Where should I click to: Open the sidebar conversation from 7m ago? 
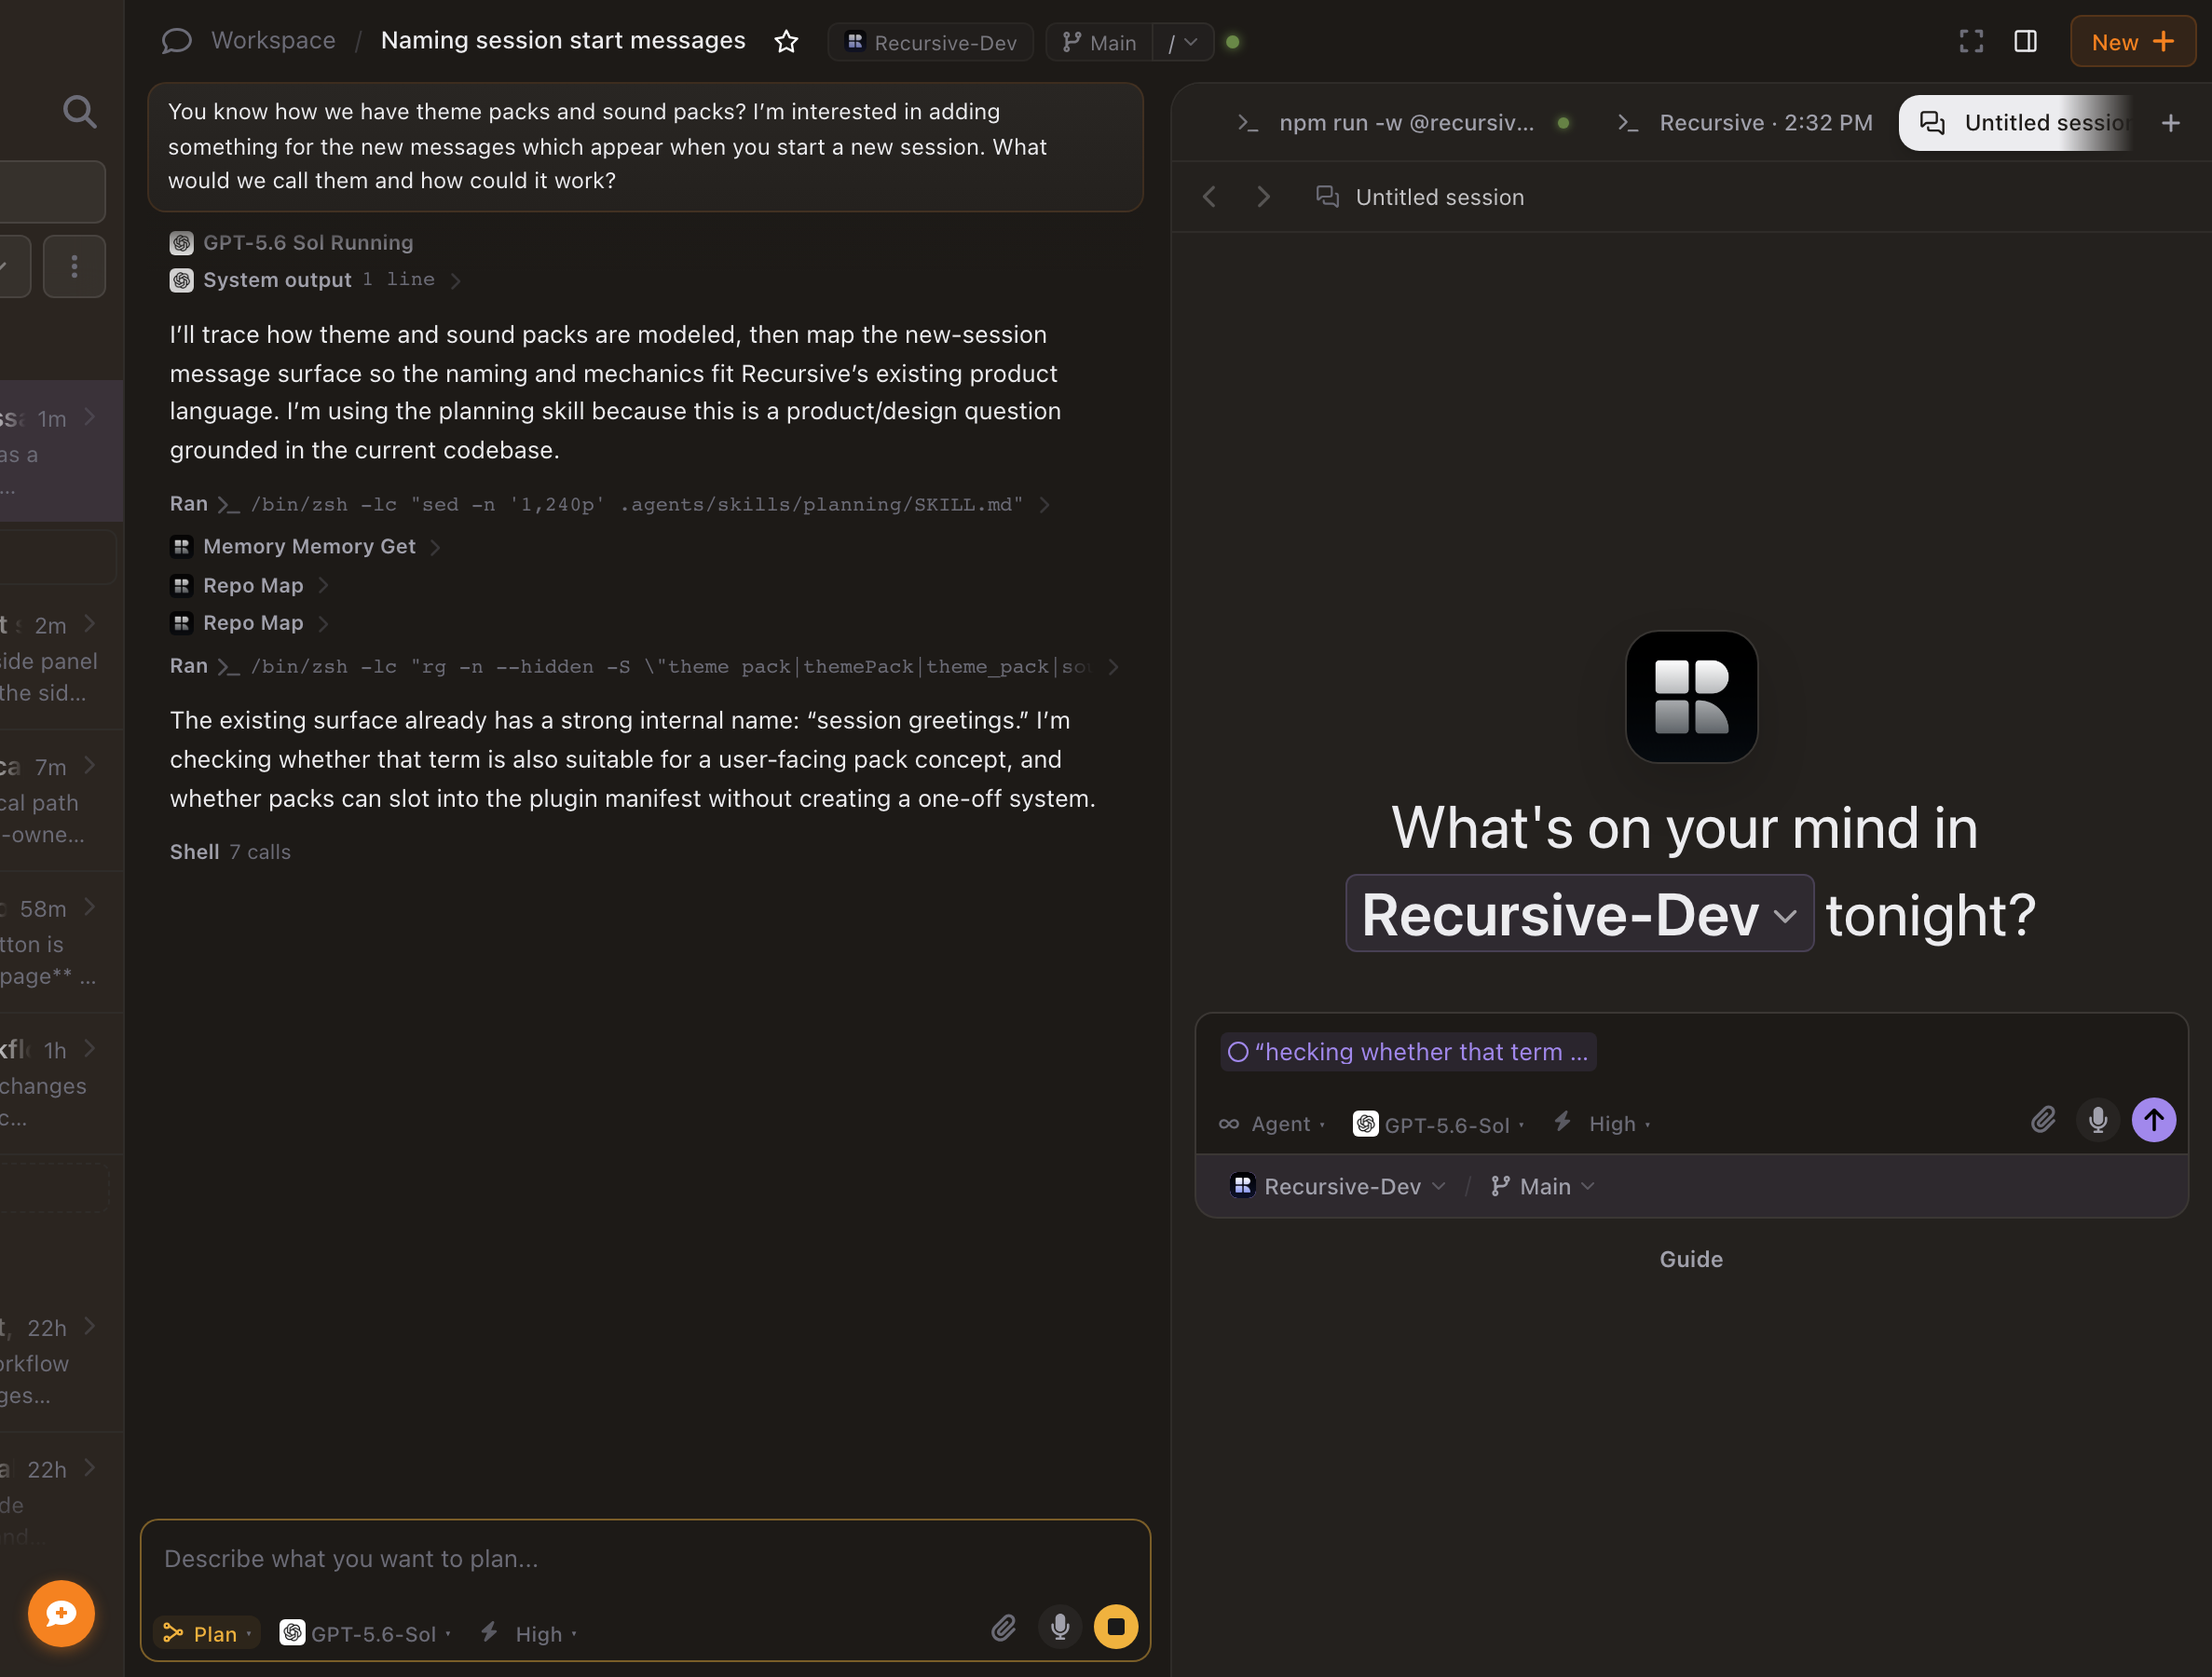click(61, 800)
